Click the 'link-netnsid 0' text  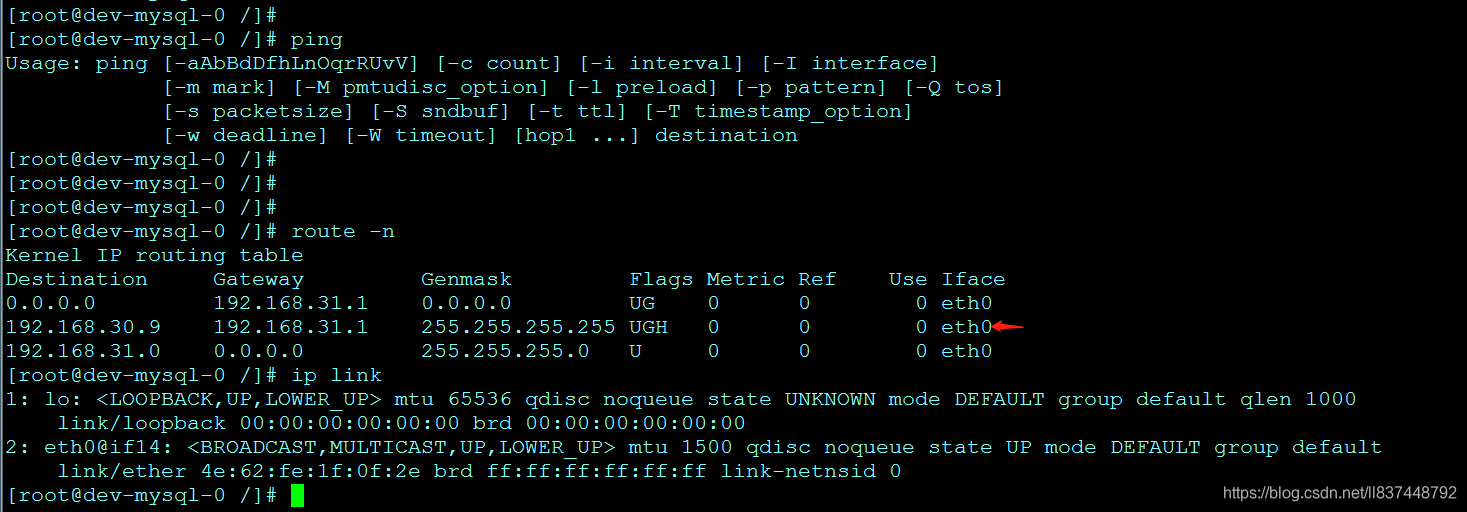click(810, 471)
